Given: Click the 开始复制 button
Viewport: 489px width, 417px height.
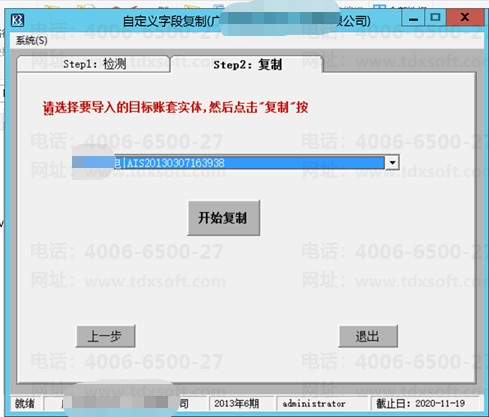Looking at the screenshot, I should [x=224, y=218].
